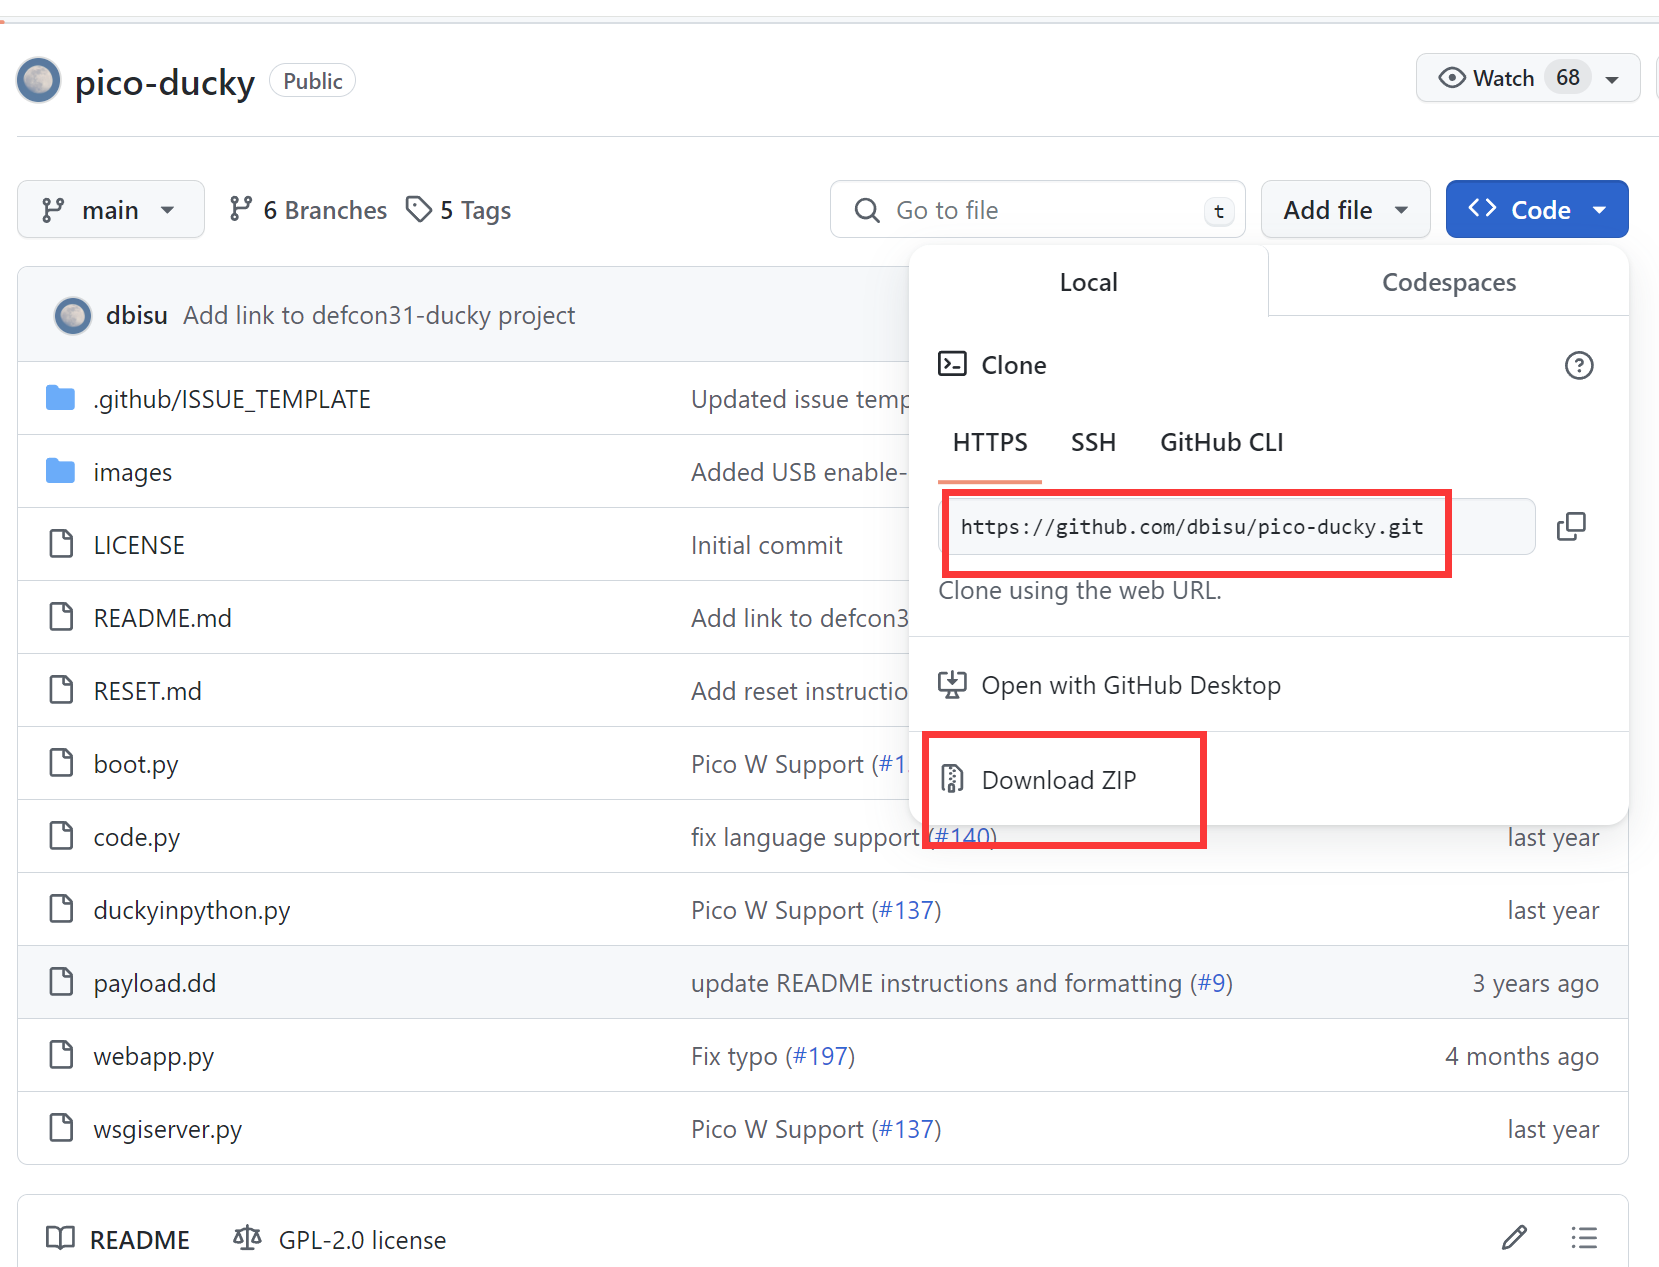Click the images folder icon
Viewport: 1659px width, 1267px height.
(61, 472)
